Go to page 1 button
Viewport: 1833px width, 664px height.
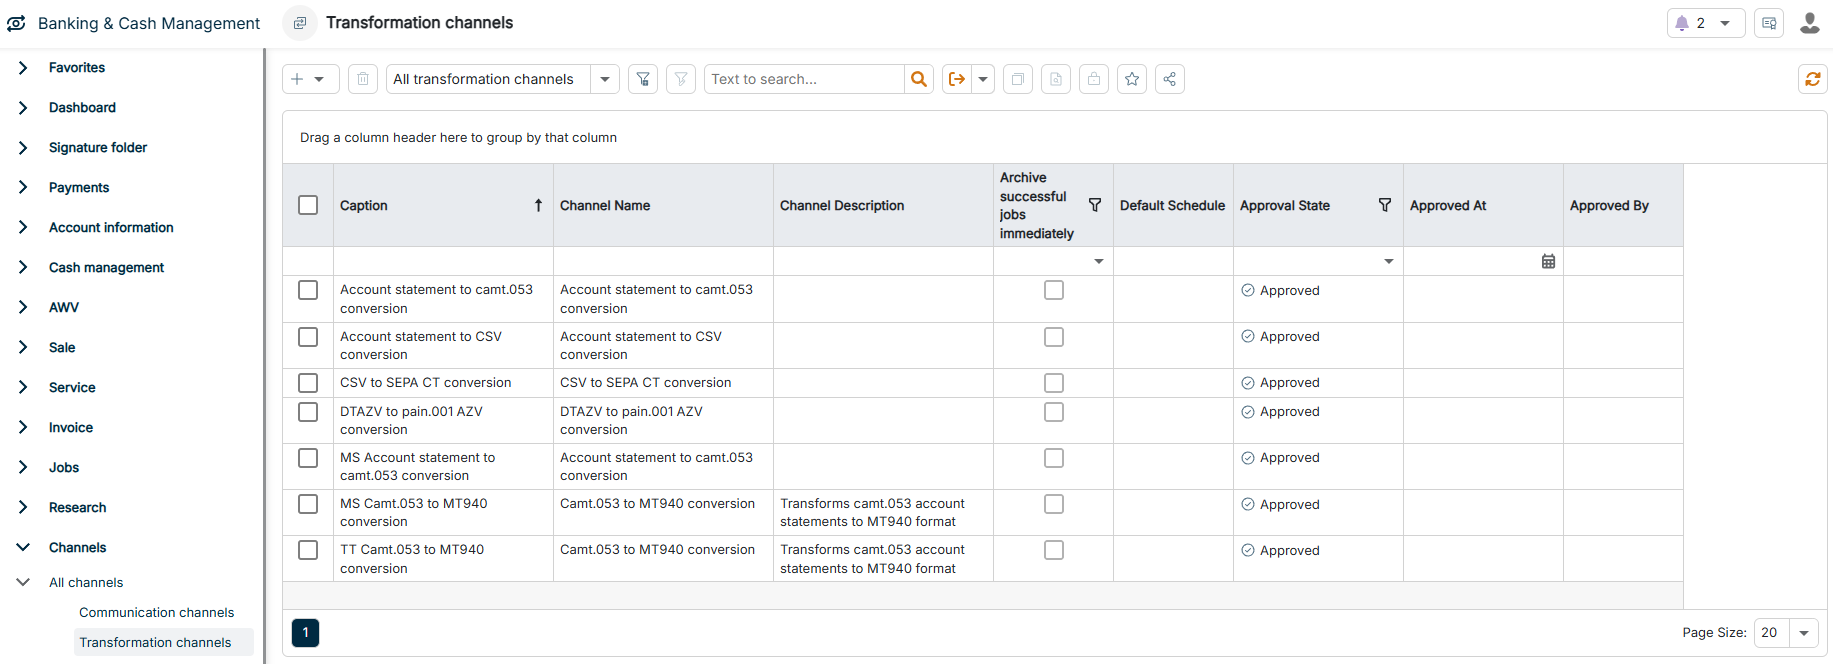[305, 633]
